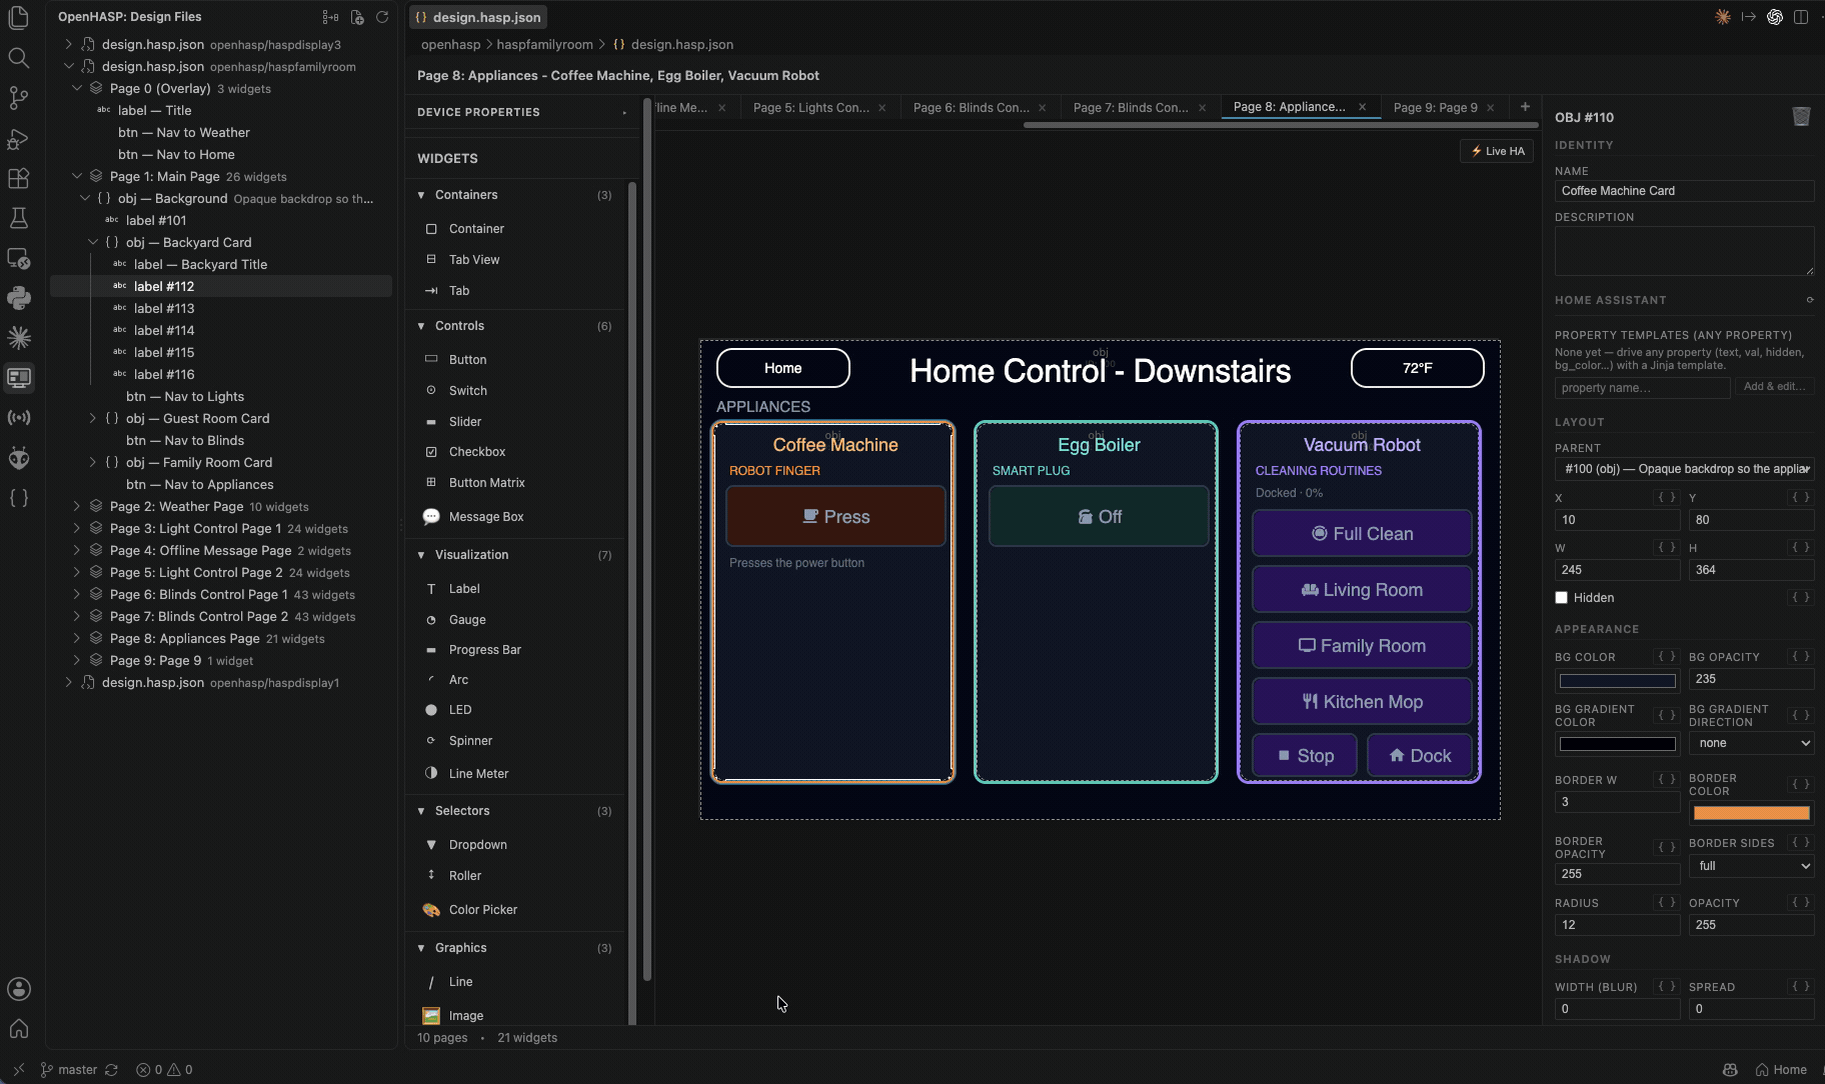
Task: Collapse obj — Backyard Card tree node
Action: [93, 243]
